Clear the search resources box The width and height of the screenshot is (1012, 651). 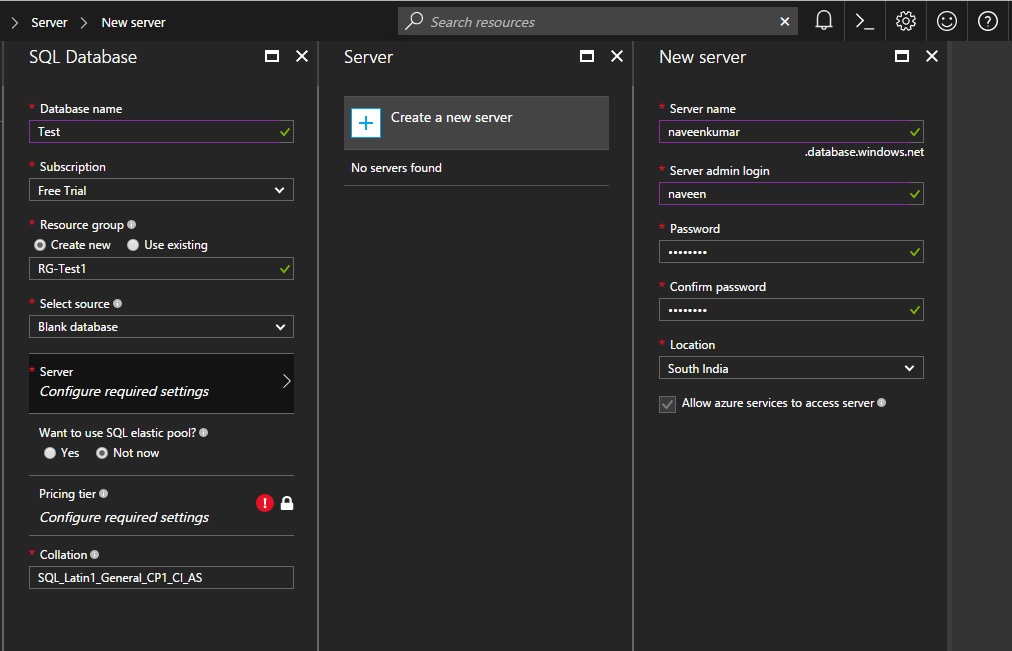tap(786, 20)
